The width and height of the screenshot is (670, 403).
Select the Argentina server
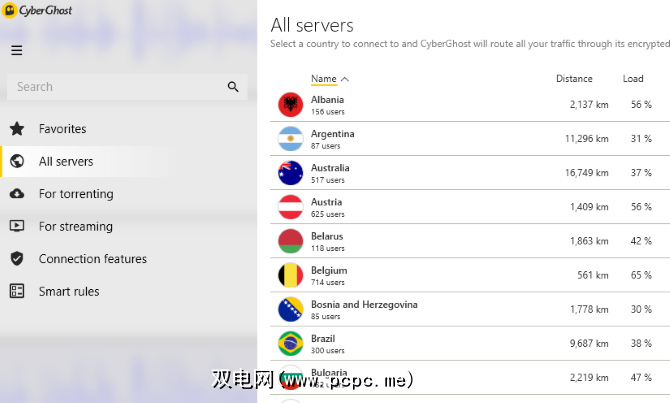[x=470, y=139]
